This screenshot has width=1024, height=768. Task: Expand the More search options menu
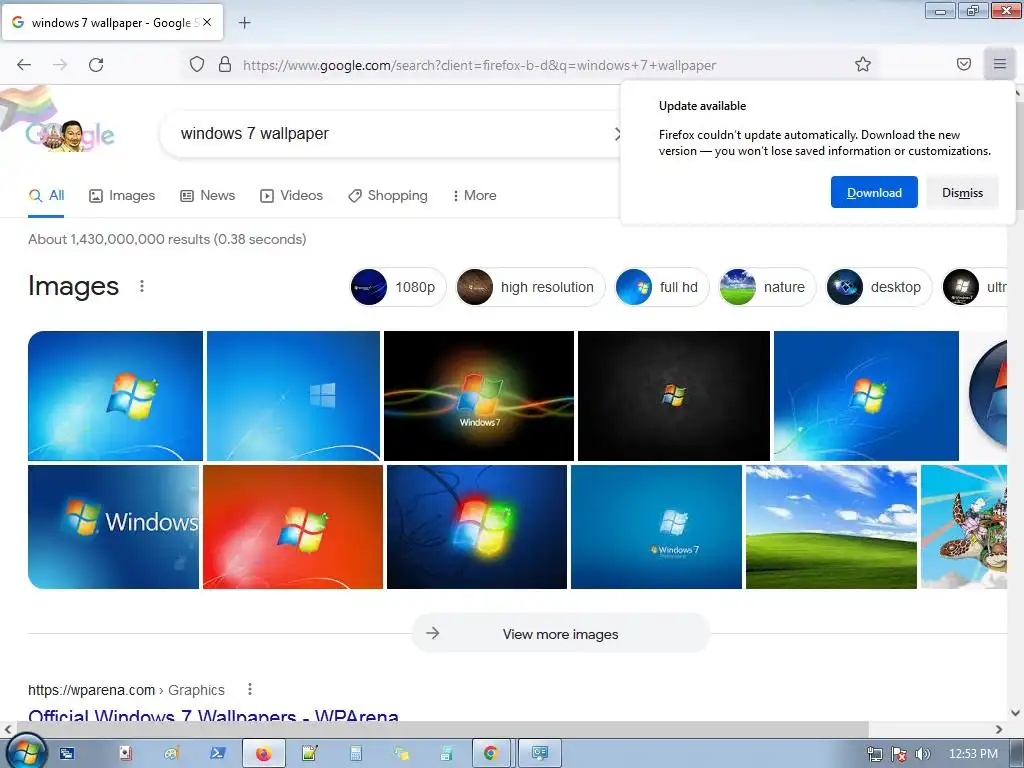click(474, 195)
